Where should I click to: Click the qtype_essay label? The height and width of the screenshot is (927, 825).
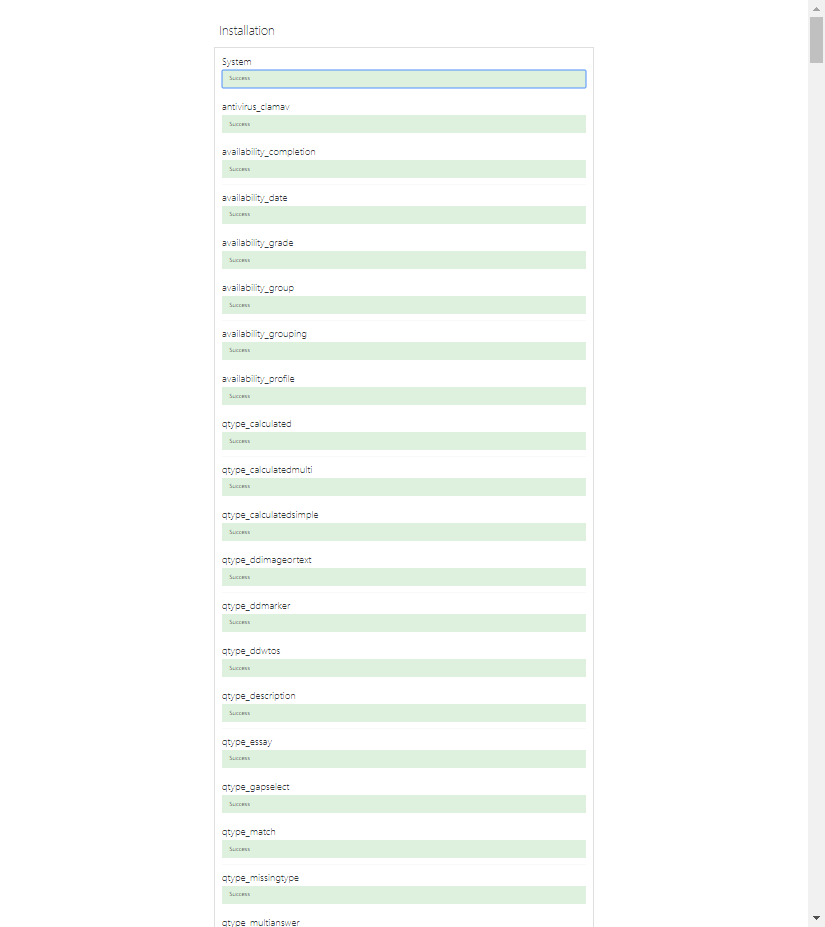247,742
